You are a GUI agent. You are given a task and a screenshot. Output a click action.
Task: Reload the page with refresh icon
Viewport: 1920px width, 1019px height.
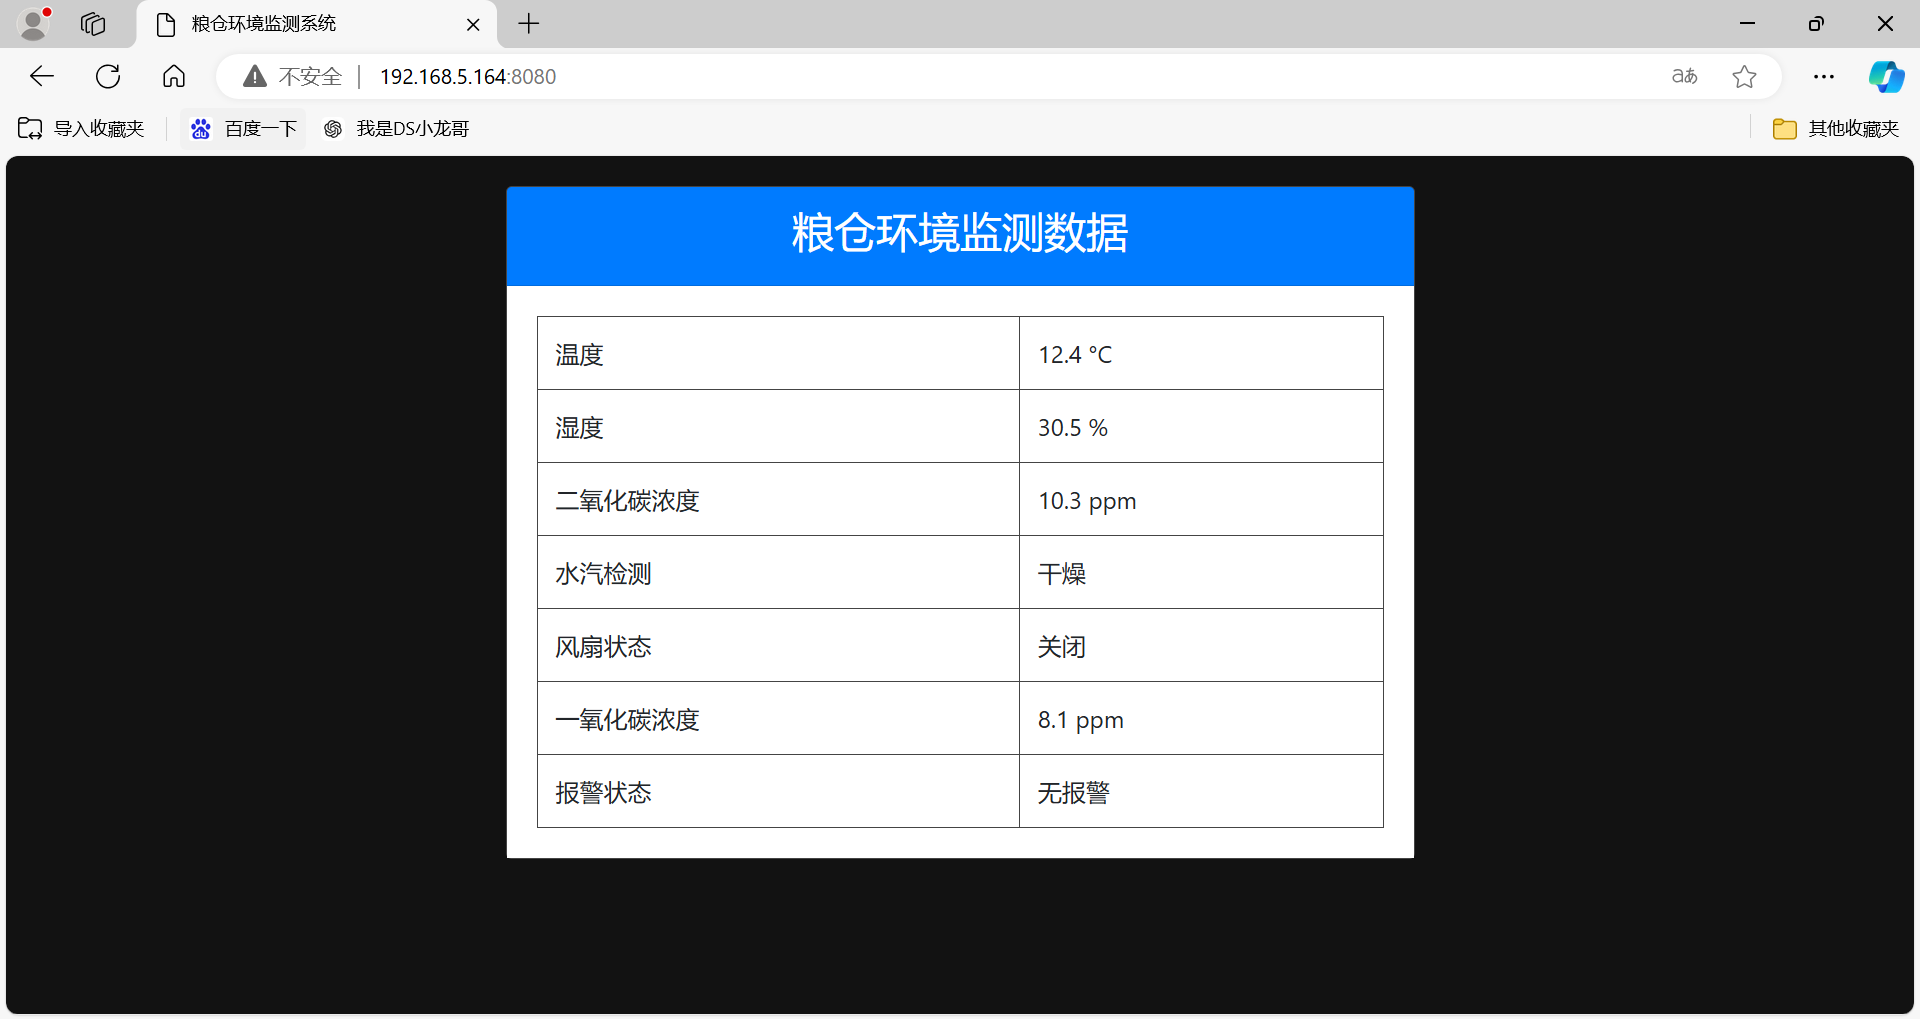coord(108,76)
